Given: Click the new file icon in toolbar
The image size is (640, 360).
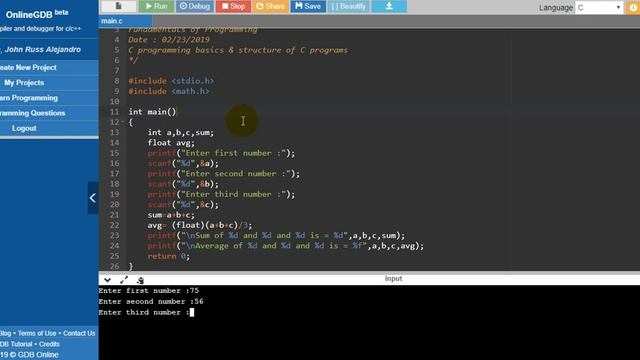Looking at the screenshot, I should pos(118,6).
